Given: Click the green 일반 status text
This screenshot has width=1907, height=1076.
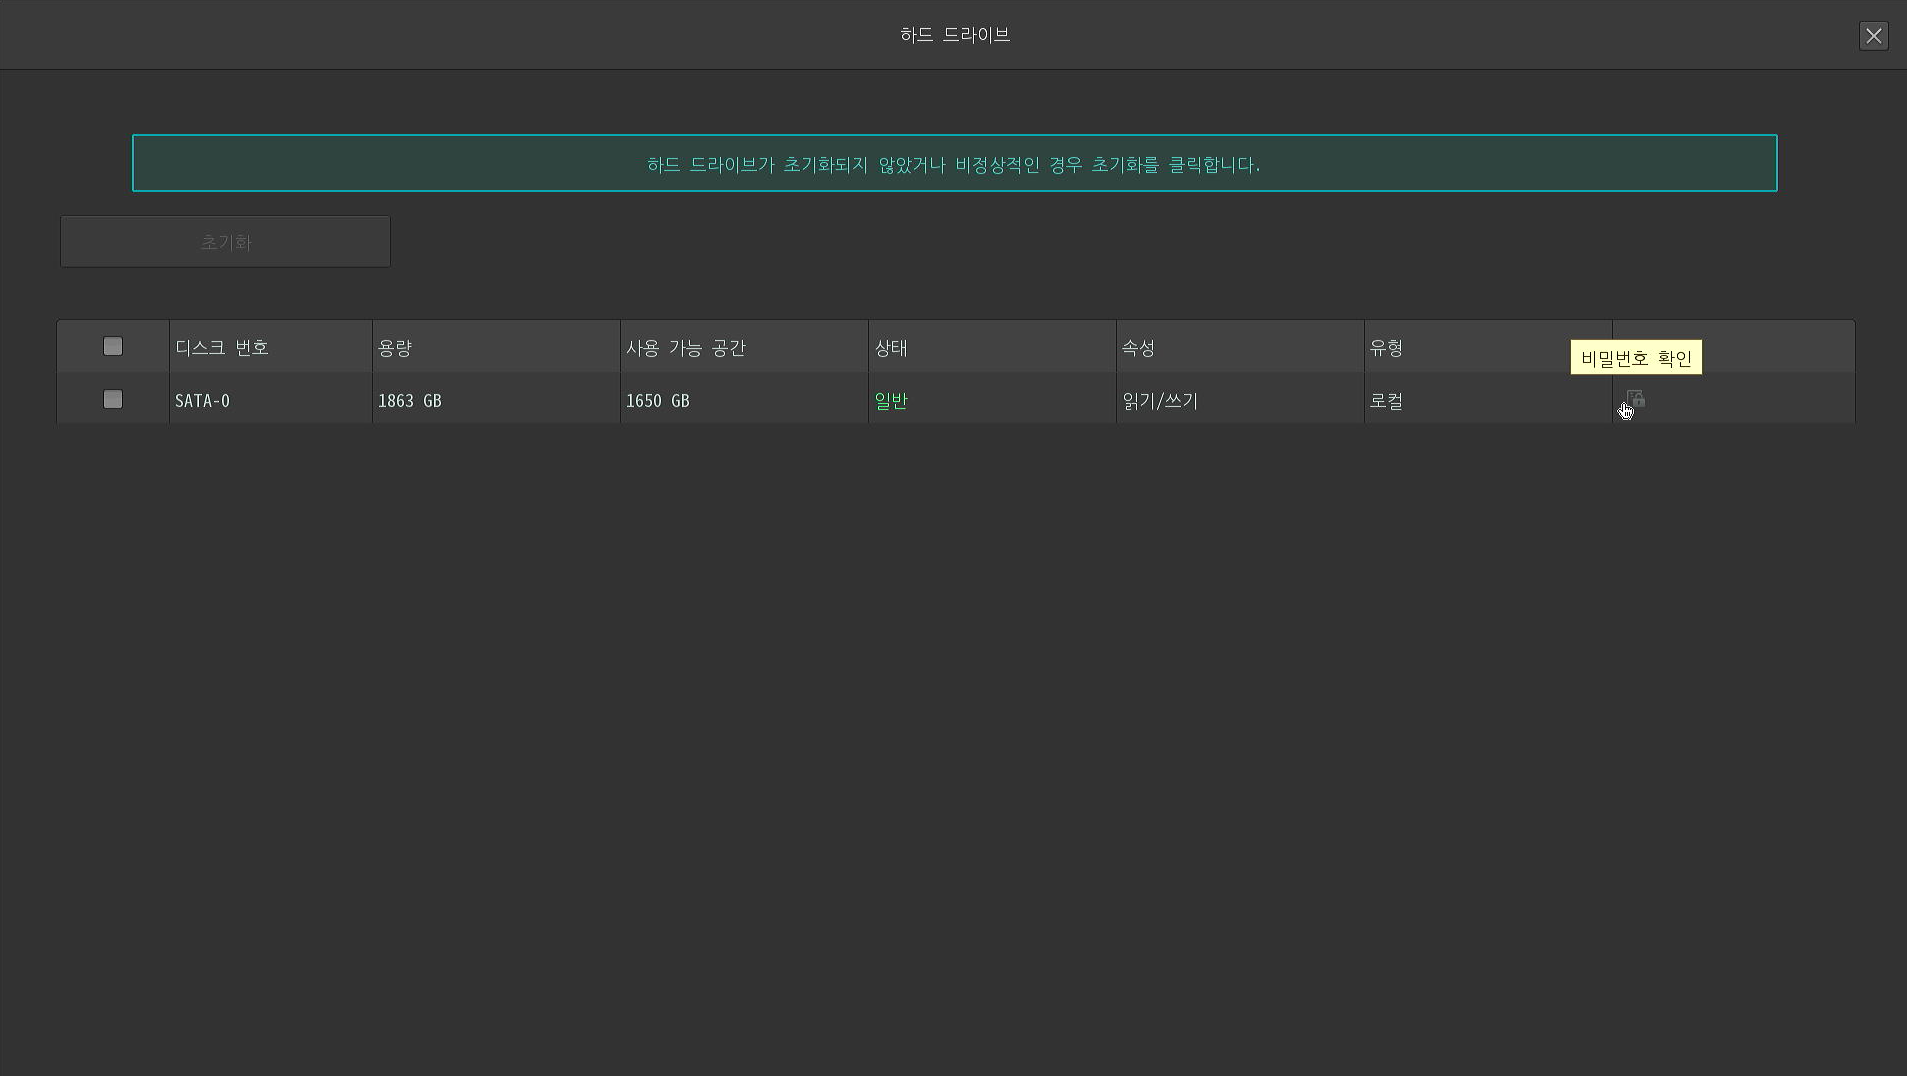Looking at the screenshot, I should tap(891, 401).
